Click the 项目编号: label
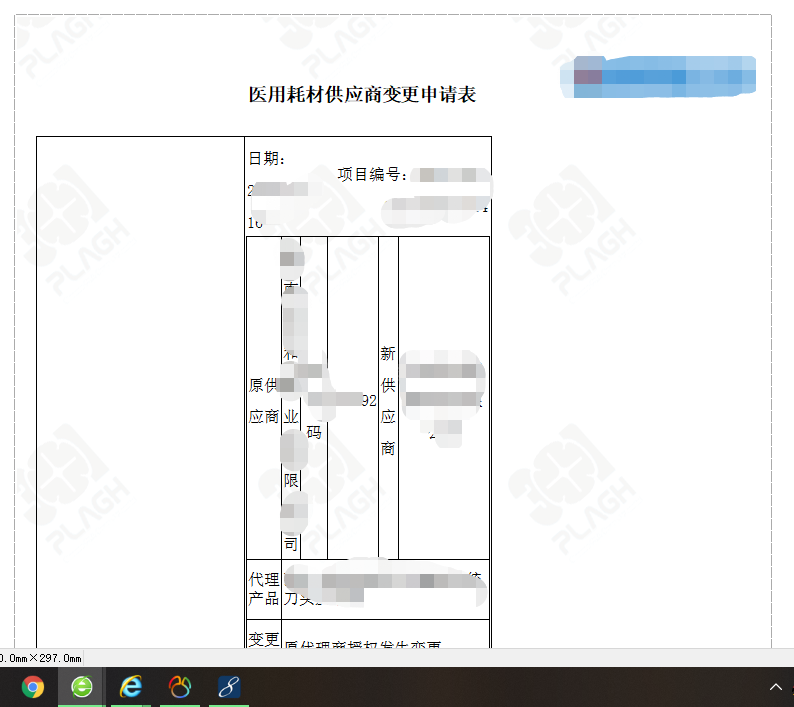The image size is (794, 707). [x=373, y=174]
